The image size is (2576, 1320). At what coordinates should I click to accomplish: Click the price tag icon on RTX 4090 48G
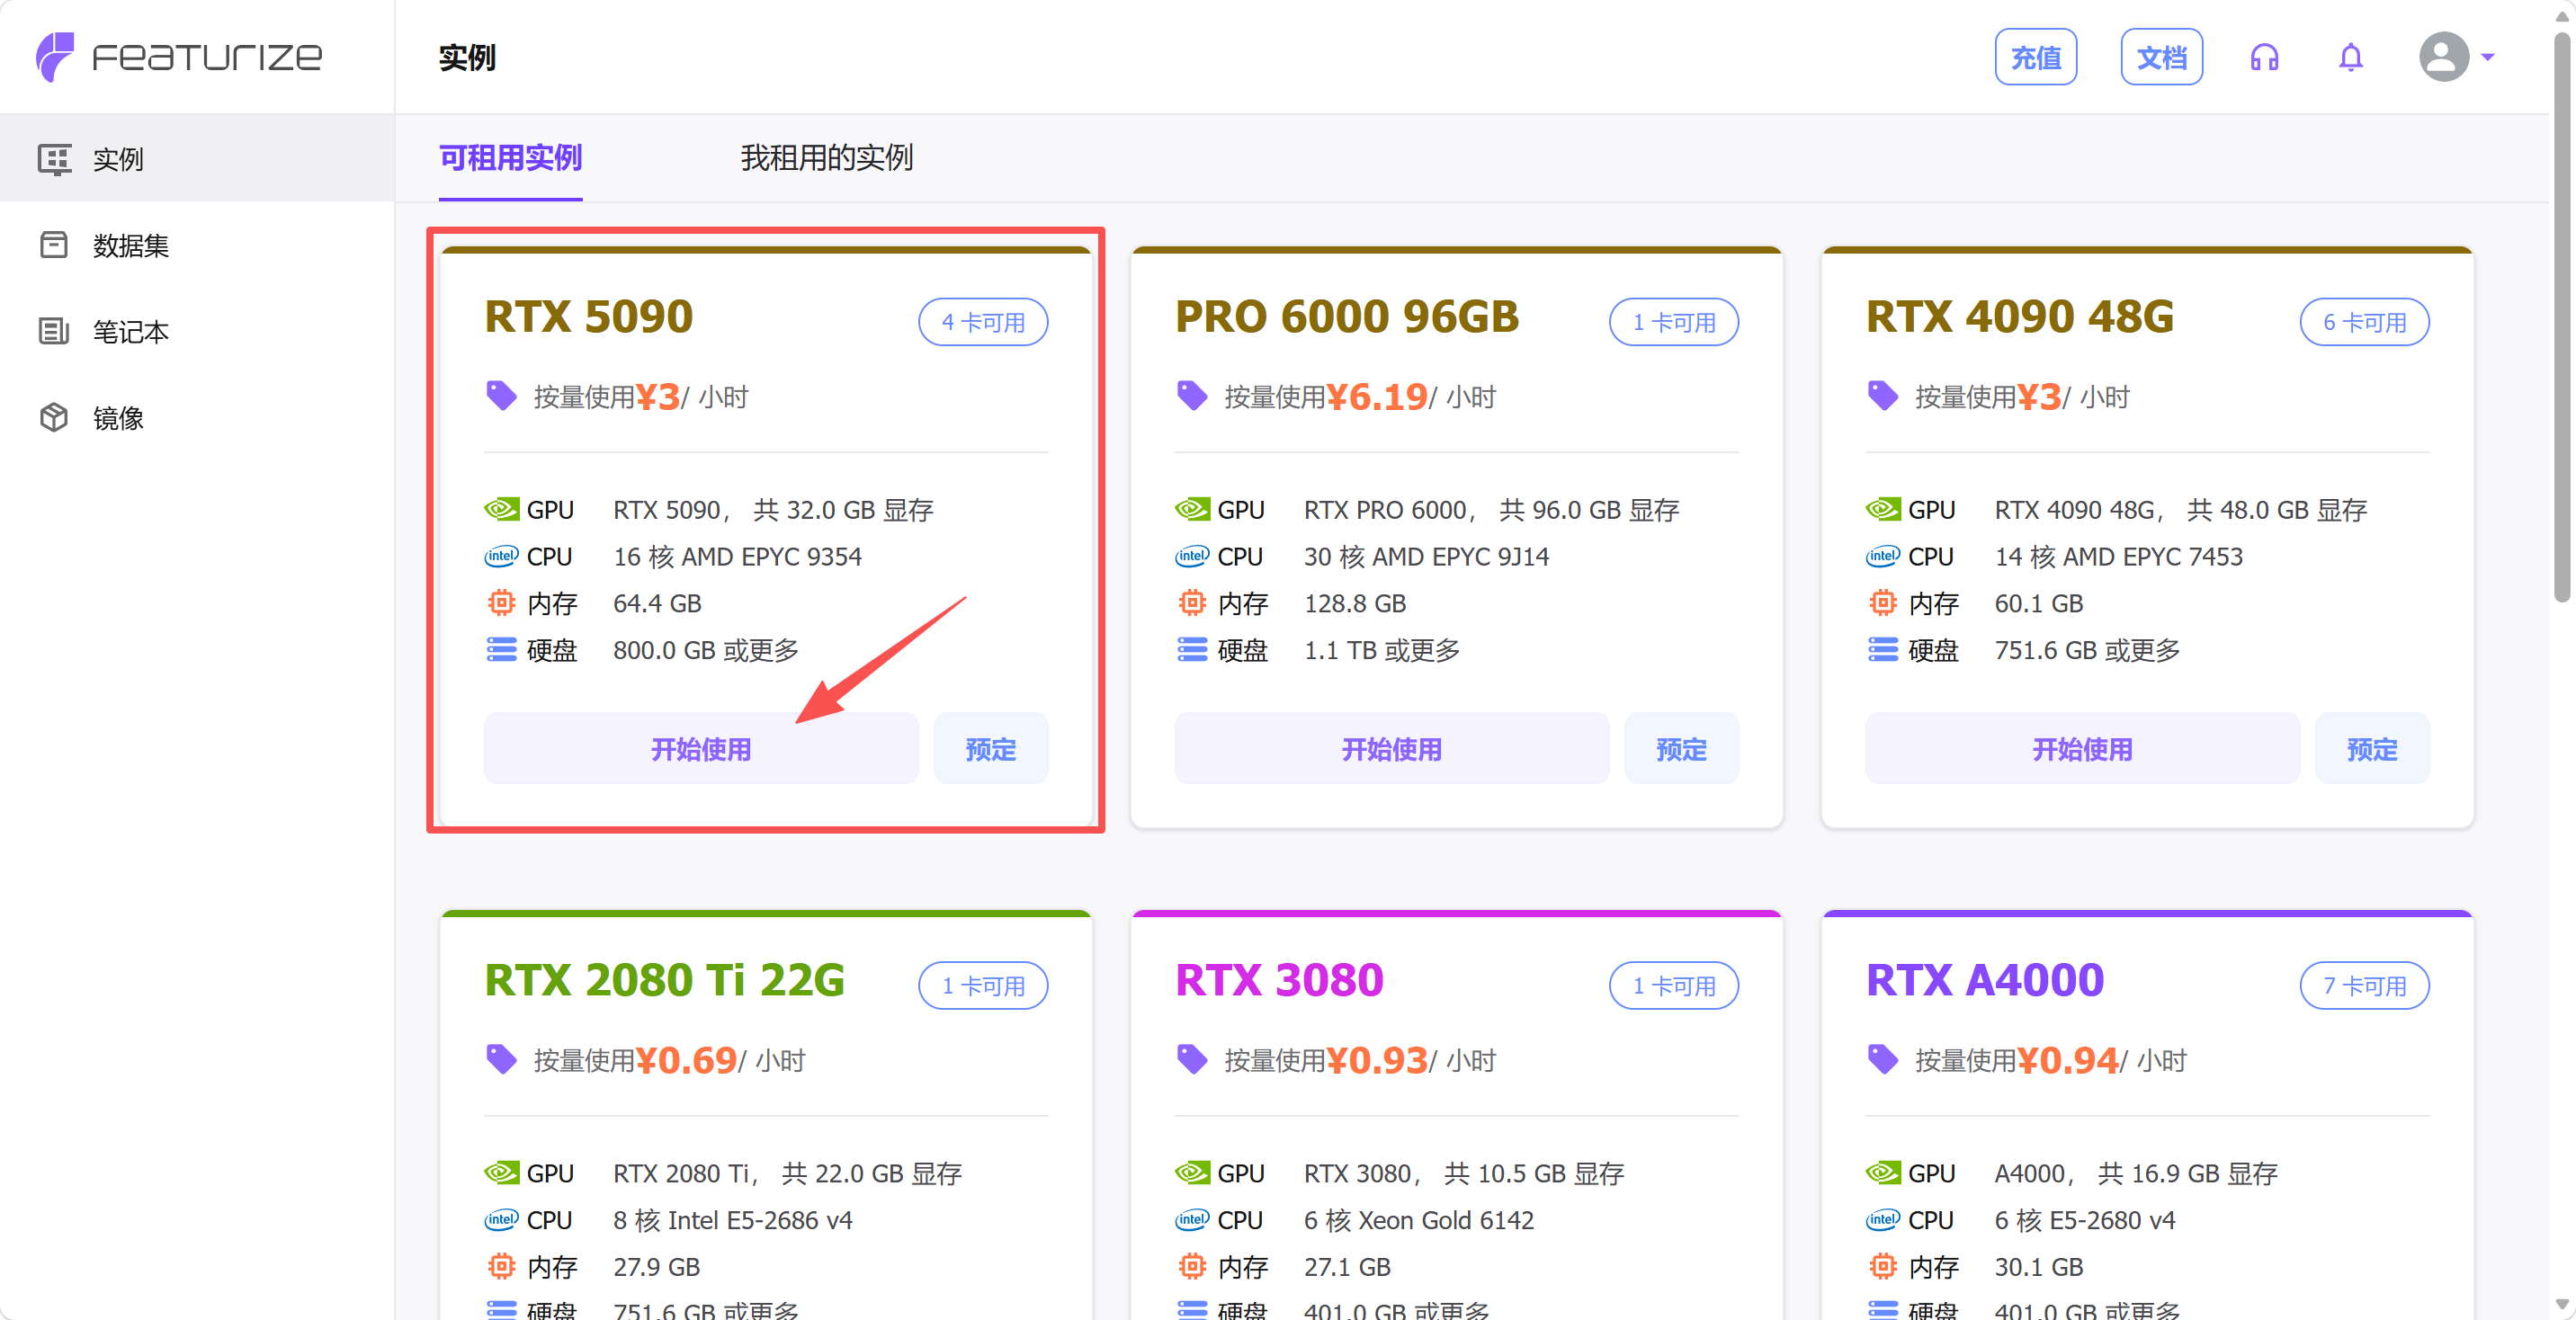coord(1883,396)
